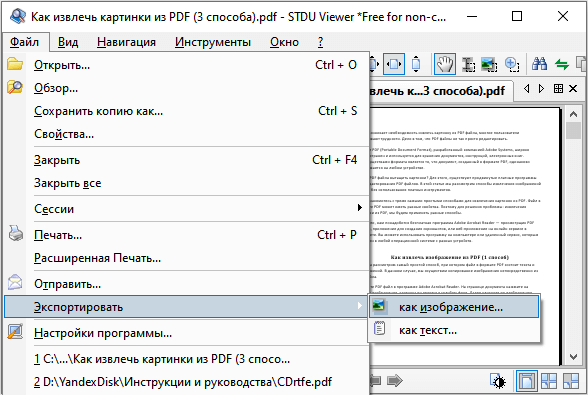
Task: Click the vertical scrollbar down arrow
Action: (573, 357)
